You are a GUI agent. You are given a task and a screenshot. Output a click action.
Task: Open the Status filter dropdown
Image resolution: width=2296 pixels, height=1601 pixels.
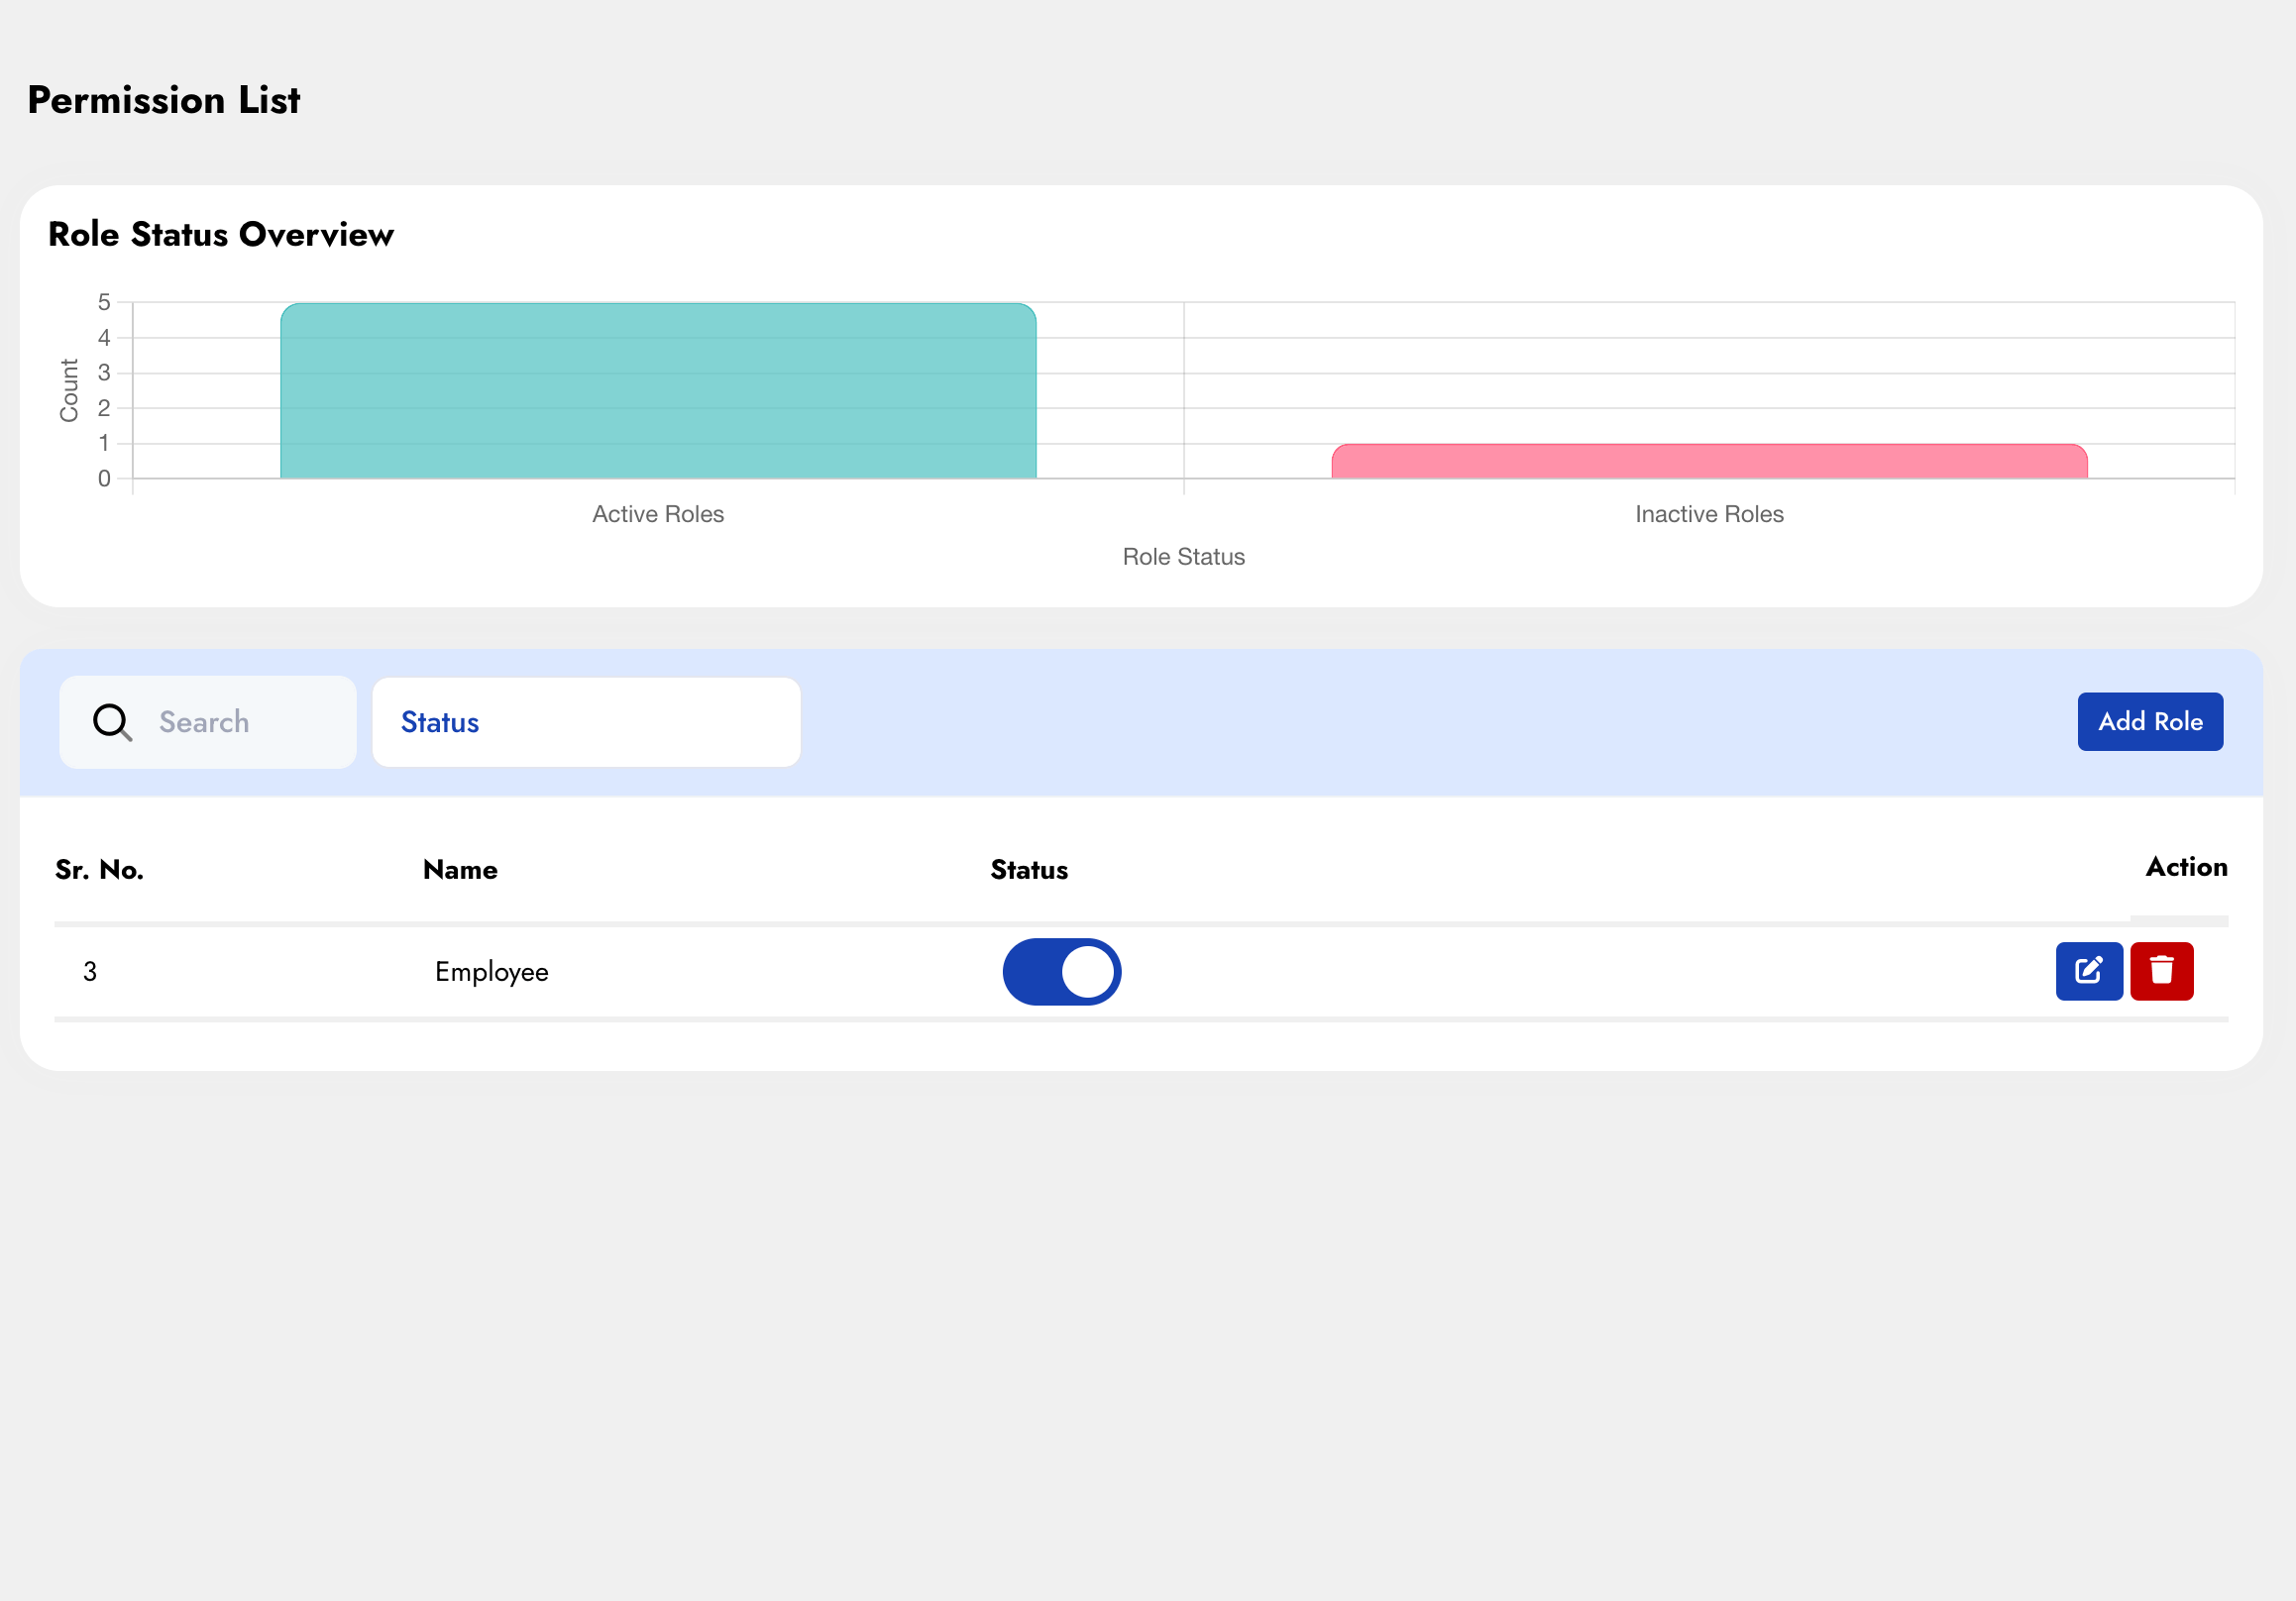(586, 722)
